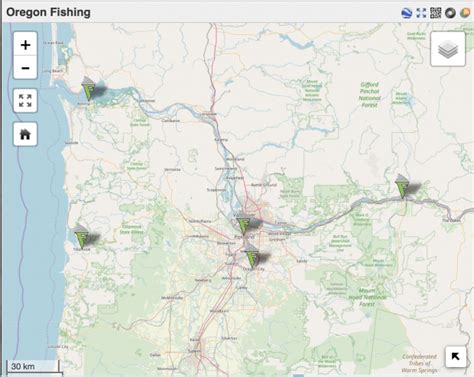Click the Mount Hood National Forest label
This screenshot has width=474, height=377.
click(367, 297)
